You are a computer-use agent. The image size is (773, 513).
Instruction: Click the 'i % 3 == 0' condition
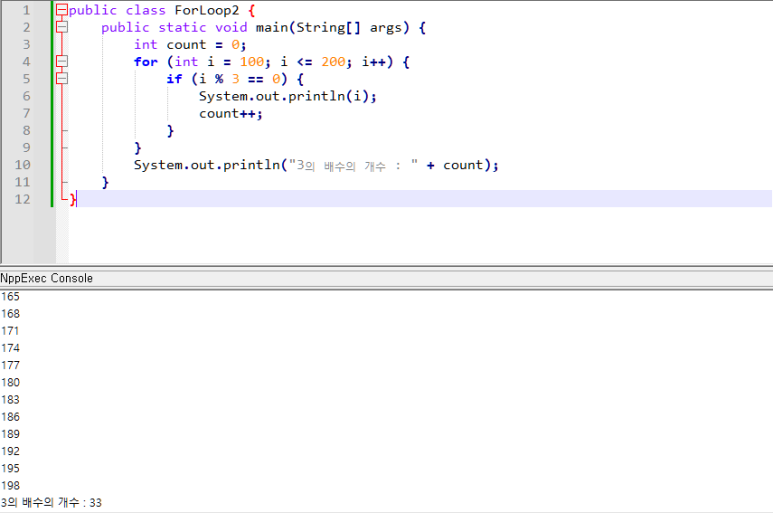[240, 79]
